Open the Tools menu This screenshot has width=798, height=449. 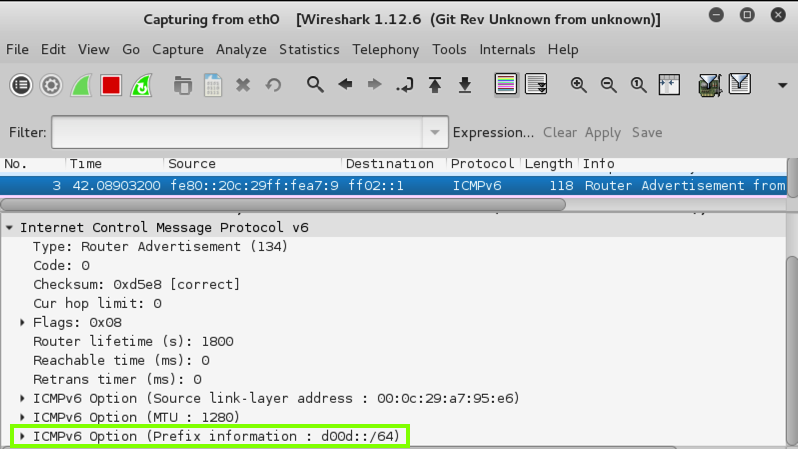point(449,49)
